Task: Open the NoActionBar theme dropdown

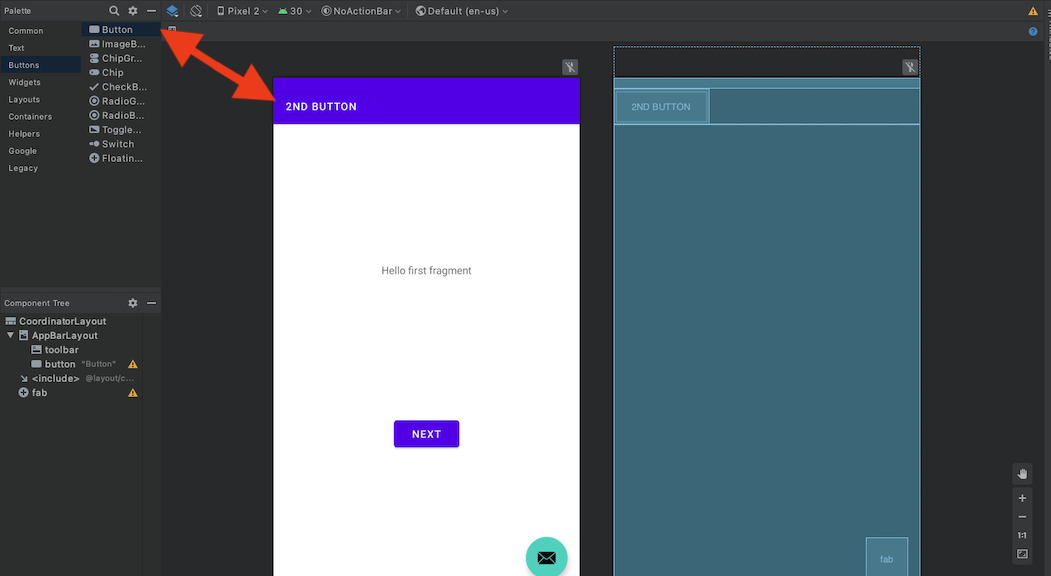Action: click(x=361, y=11)
